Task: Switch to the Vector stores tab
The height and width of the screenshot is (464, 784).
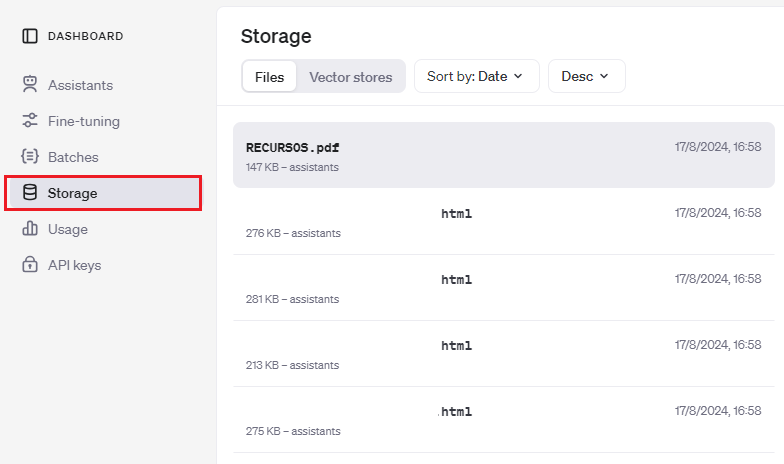Action: (350, 76)
